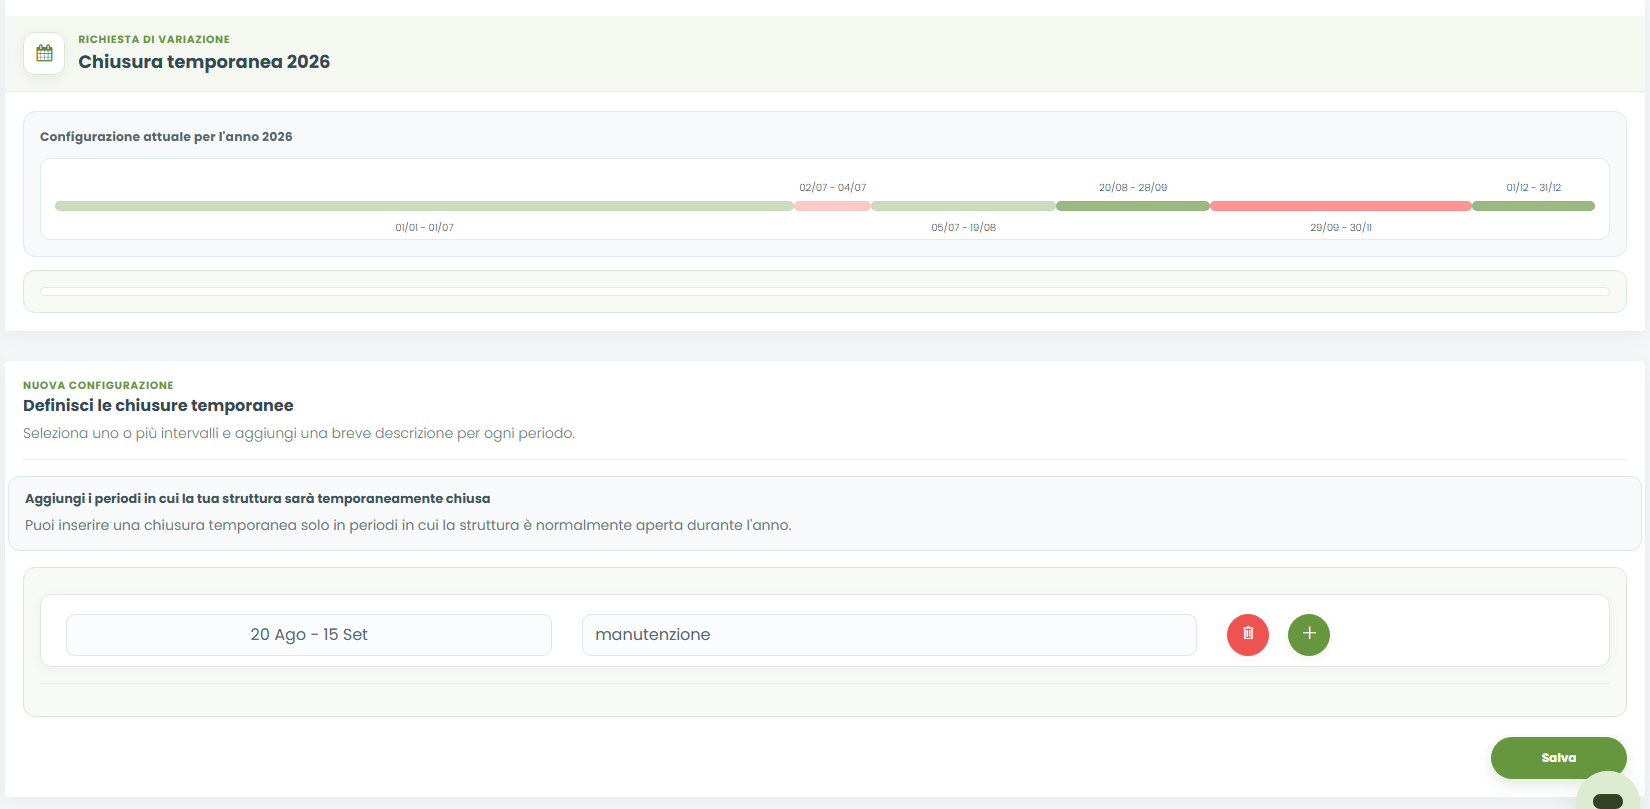The image size is (1650, 809).
Task: Select the red 29/09 - 30/11 segment
Action: coord(1341,206)
